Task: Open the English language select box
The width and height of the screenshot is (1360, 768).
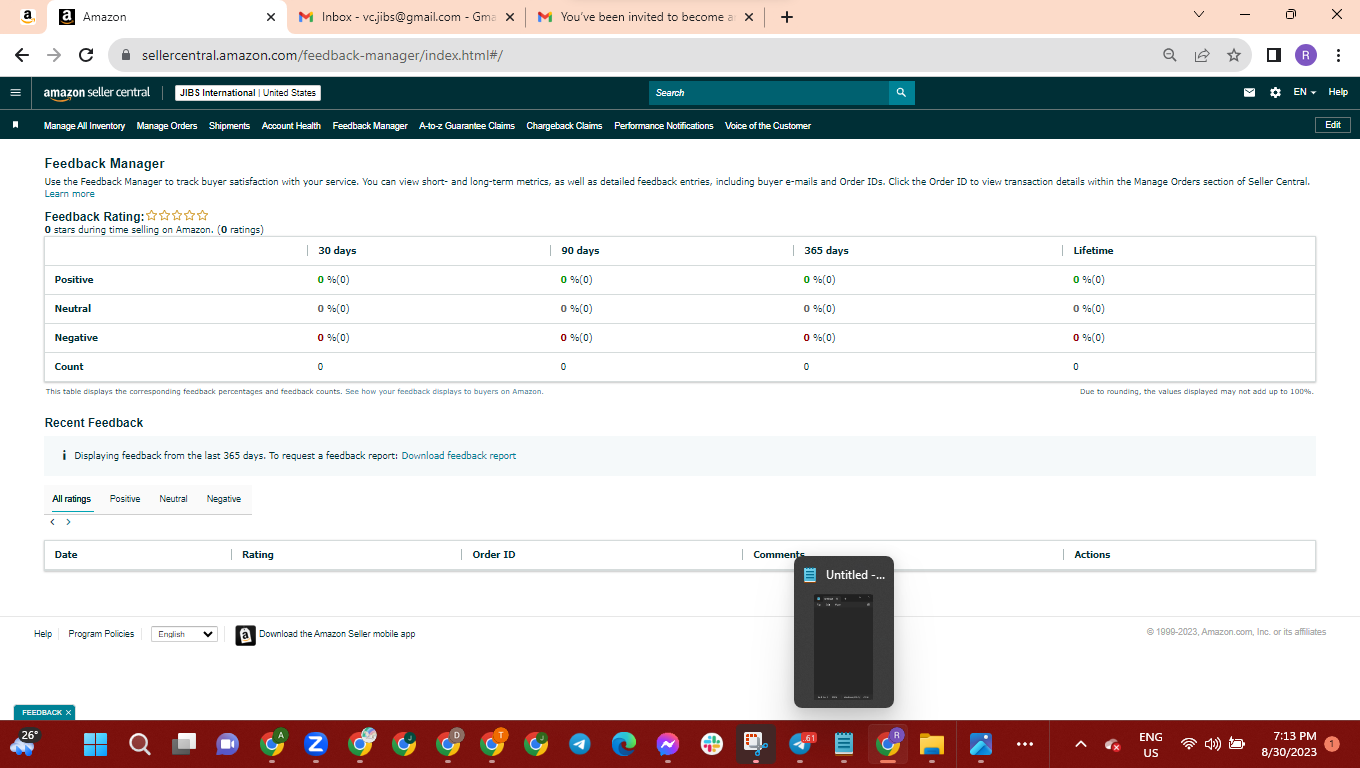Action: coord(184,634)
